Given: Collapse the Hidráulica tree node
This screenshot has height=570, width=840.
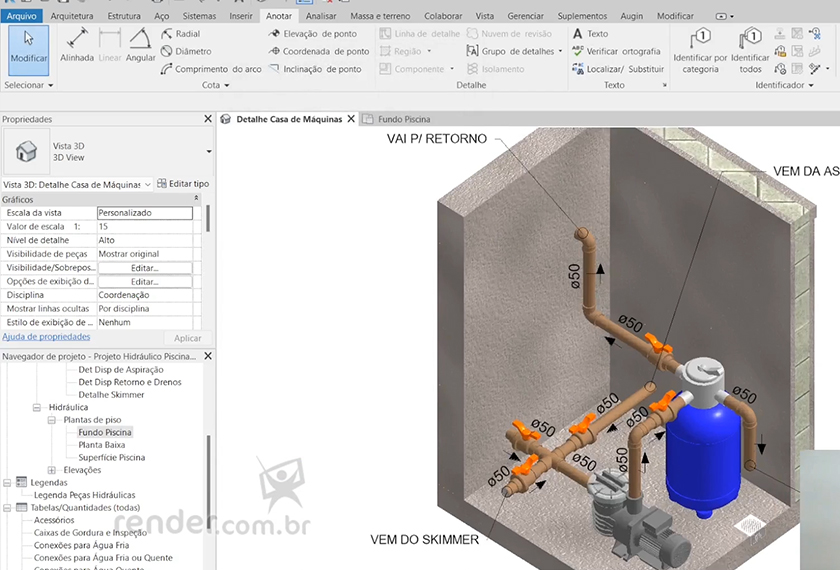Looking at the screenshot, I should click(37, 408).
